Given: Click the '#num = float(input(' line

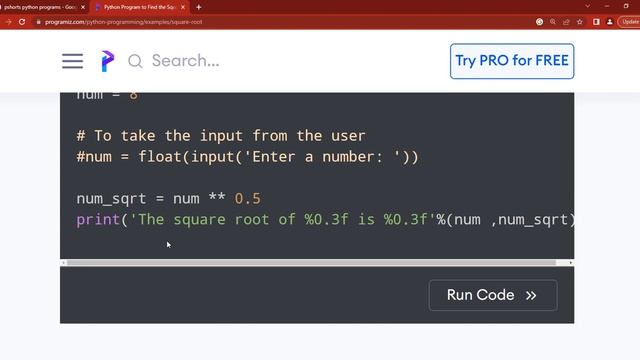Looking at the screenshot, I should coord(247,157).
